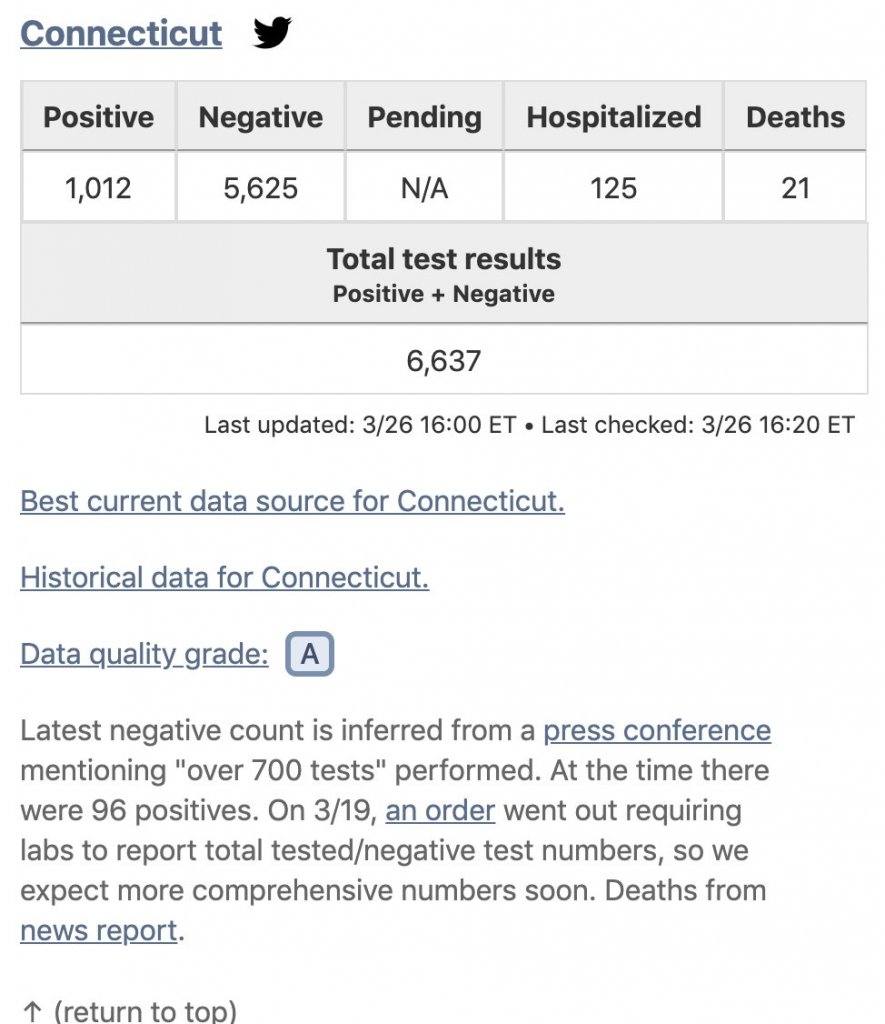
Task: Click the Hospitalized column header
Action: pos(613,117)
